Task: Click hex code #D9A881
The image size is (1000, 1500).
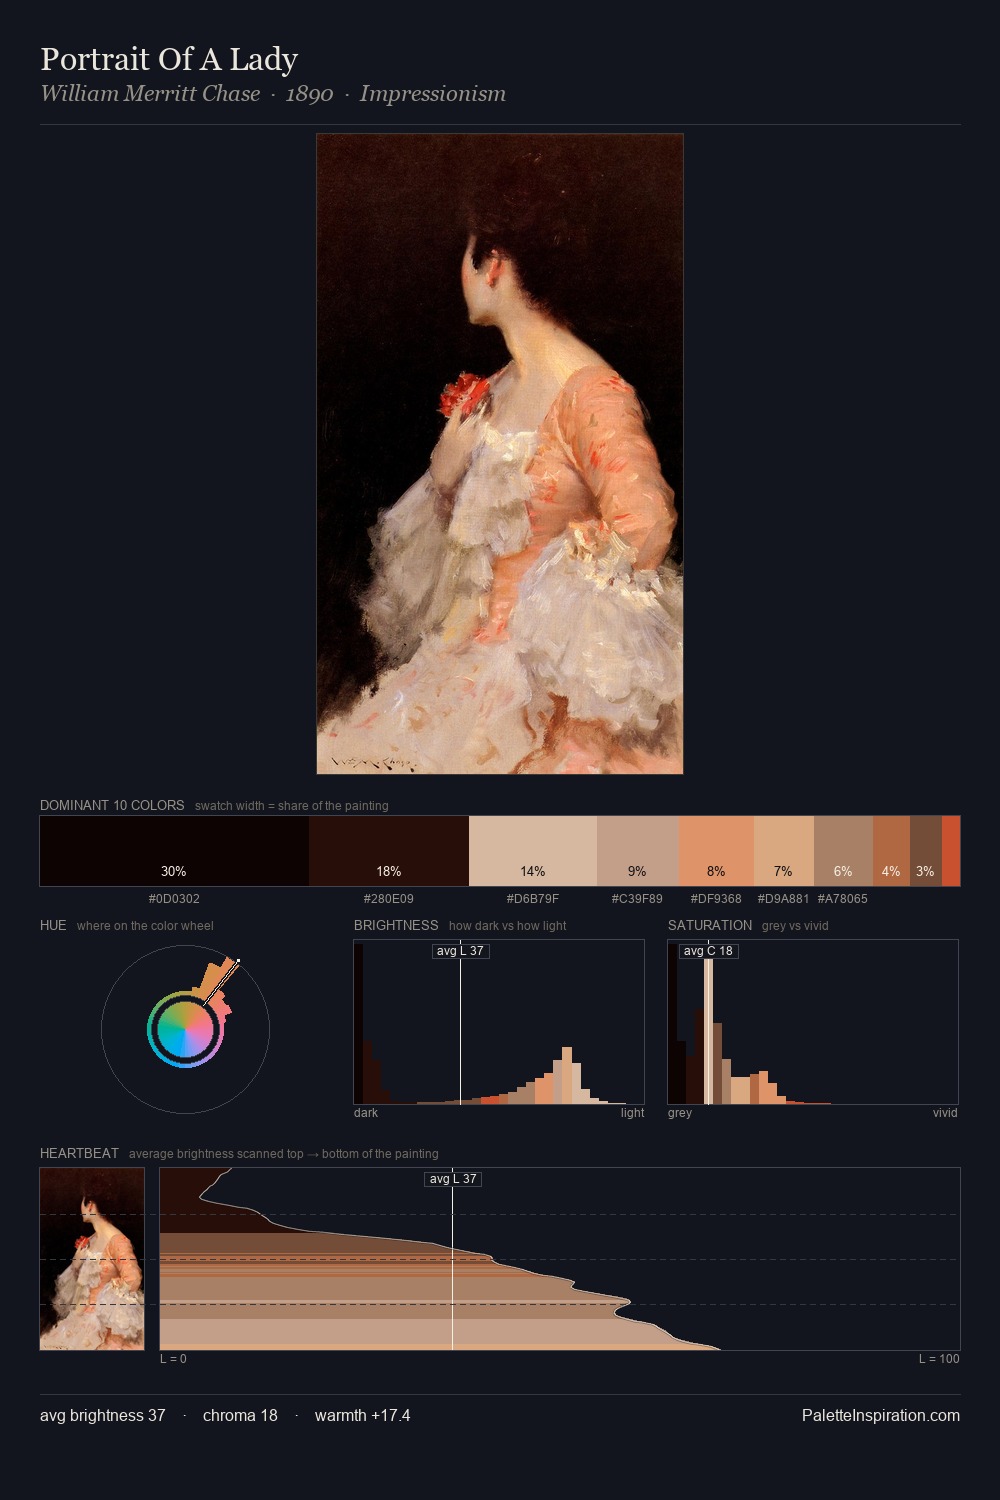Action: [x=783, y=899]
